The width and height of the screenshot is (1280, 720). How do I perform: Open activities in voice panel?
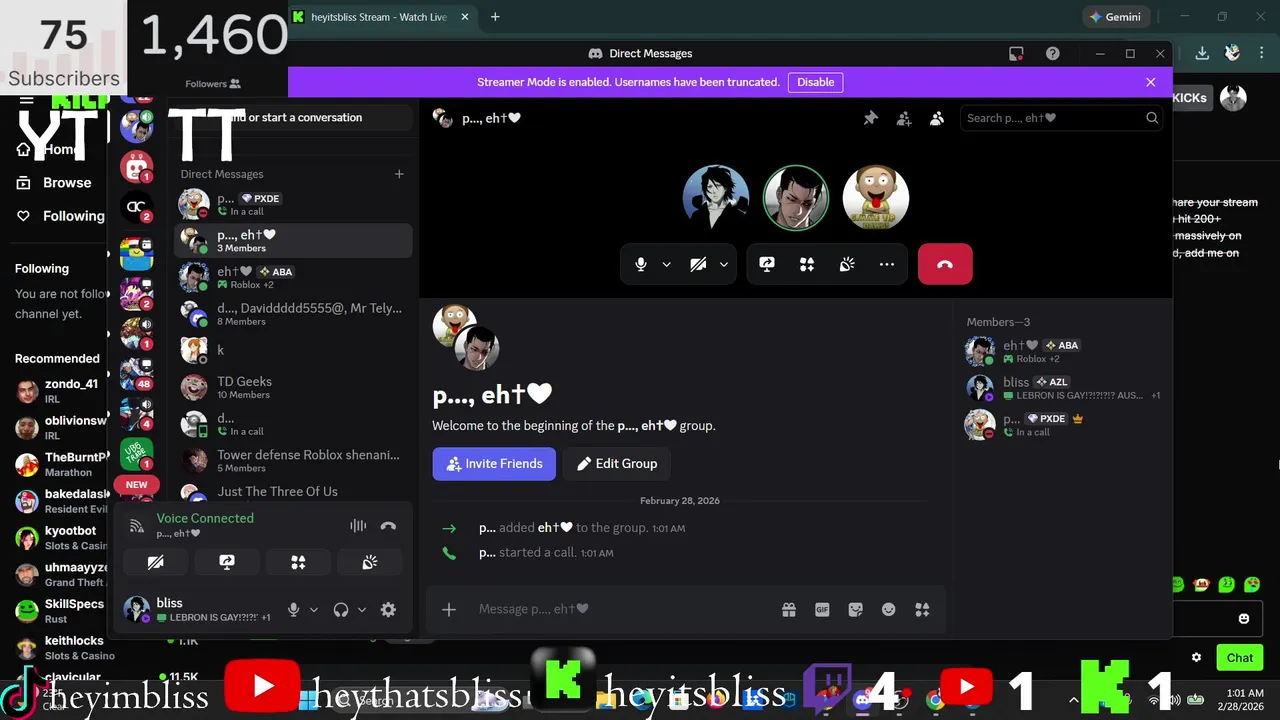click(x=298, y=563)
